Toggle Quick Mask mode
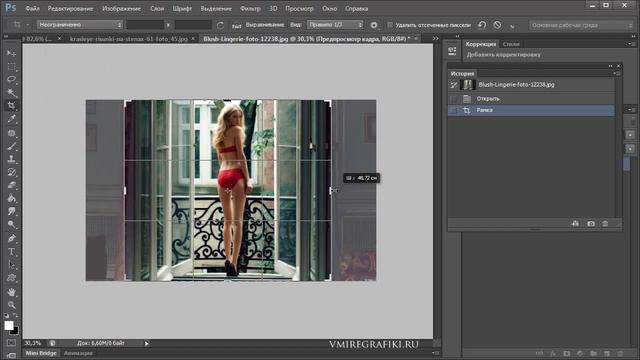 [11, 343]
